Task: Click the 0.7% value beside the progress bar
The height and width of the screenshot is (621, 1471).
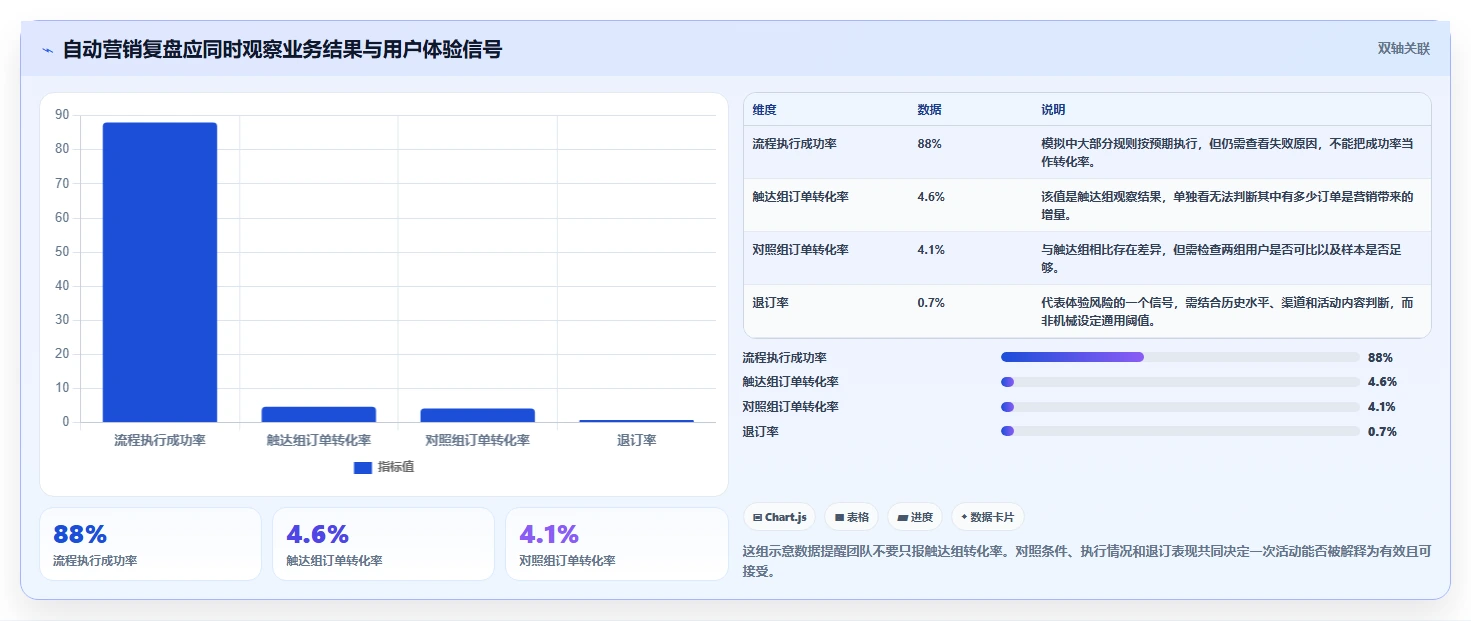Action: 1382,432
